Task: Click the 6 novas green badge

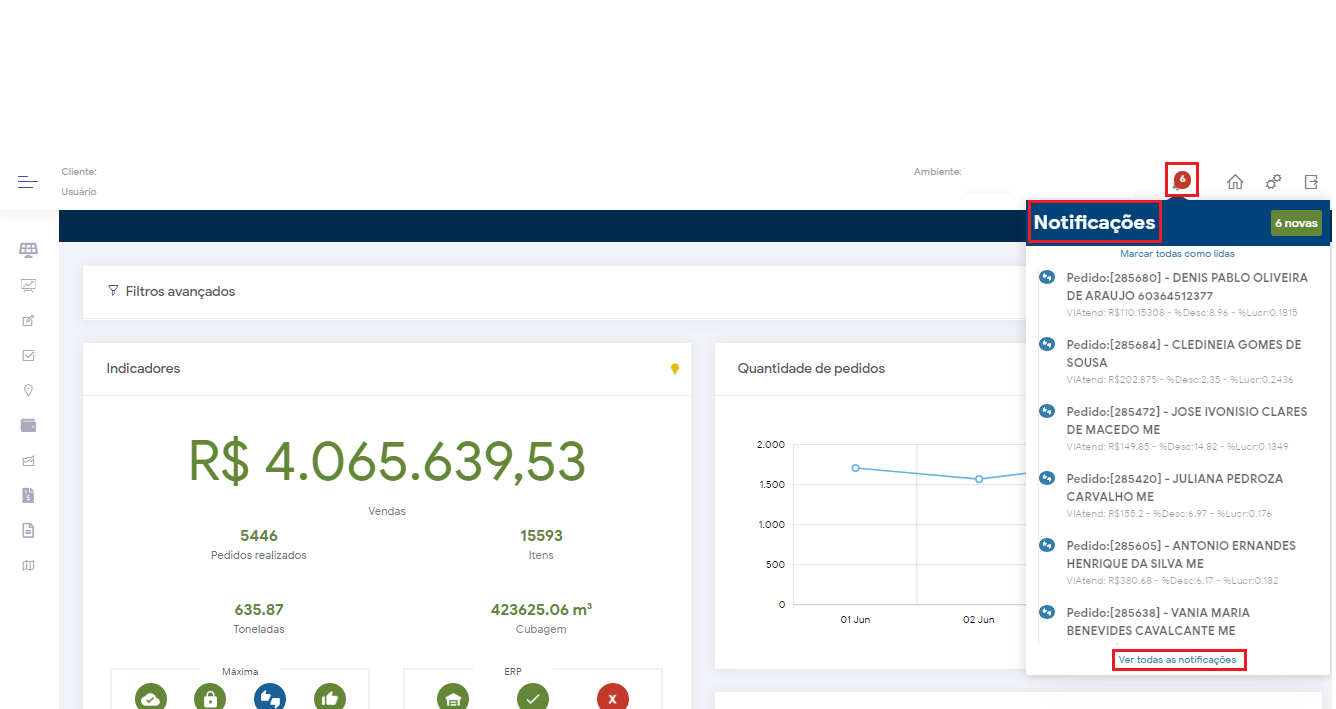Action: [1296, 223]
